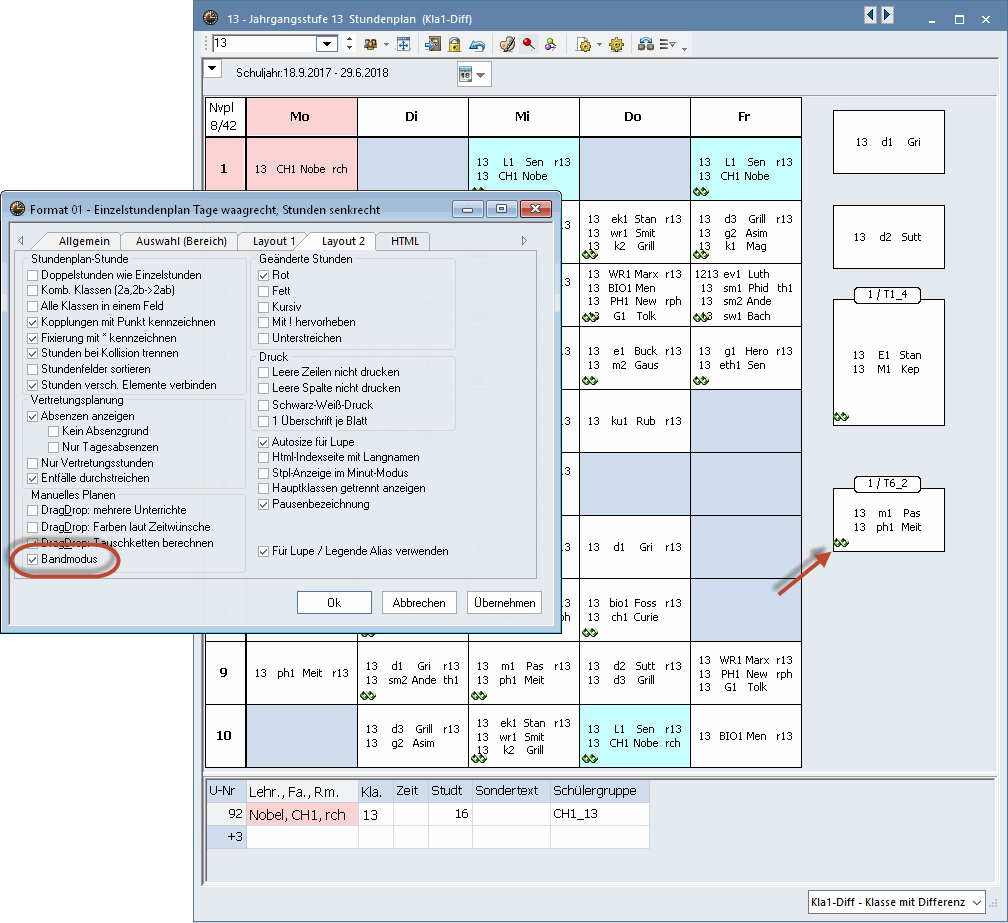Click the blue undo arrow icon
The width and height of the screenshot is (1008, 923).
point(477,44)
